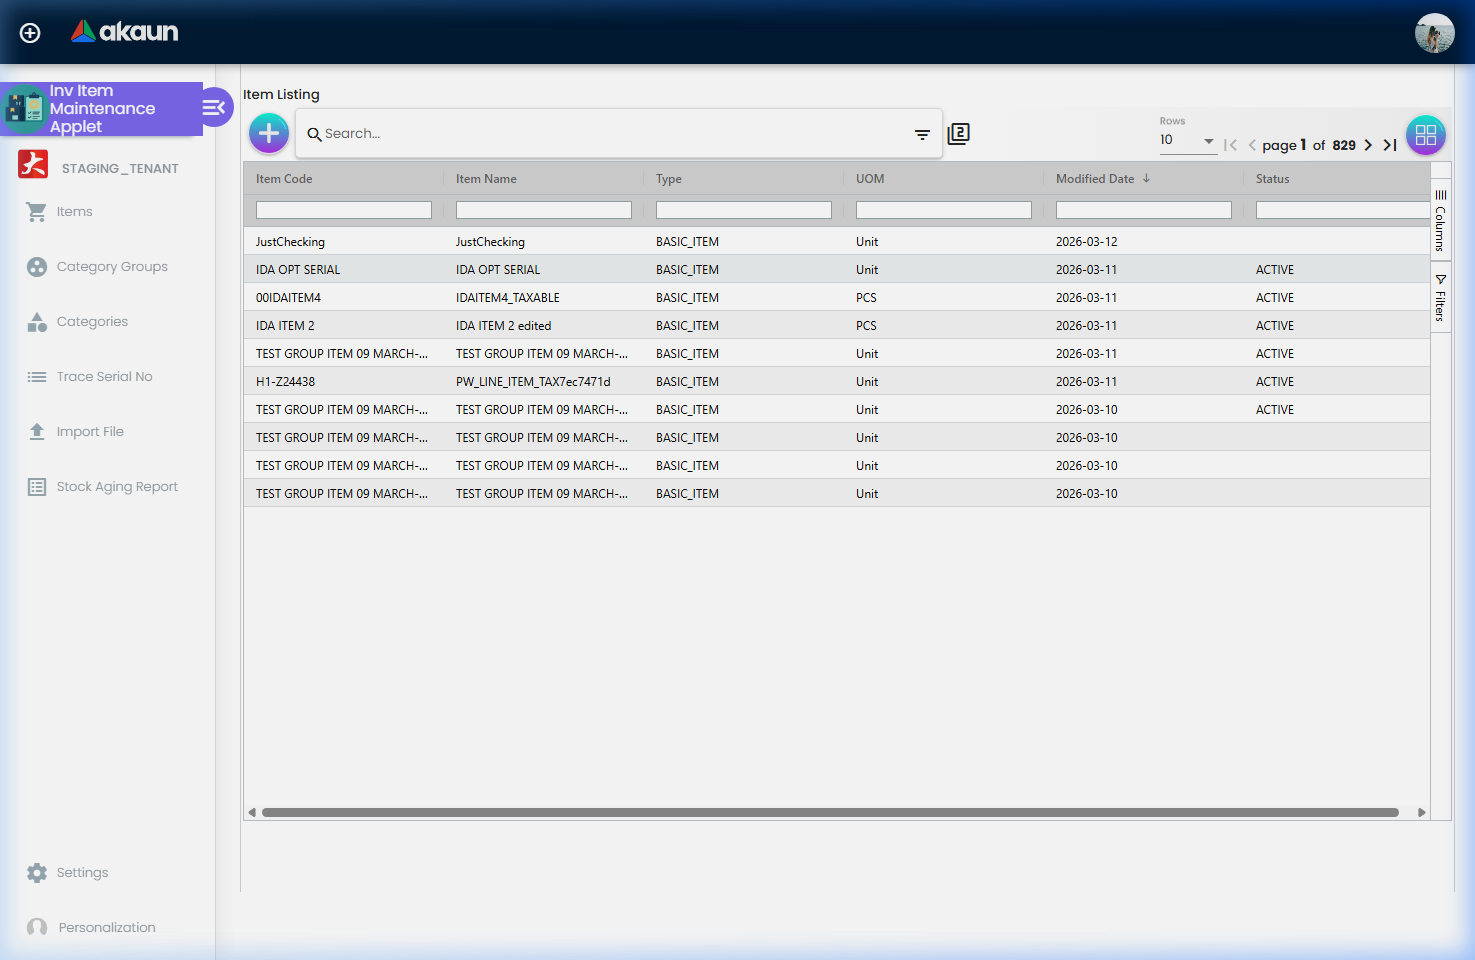Expand the Columns side panel
1475x960 pixels.
click(x=1440, y=221)
